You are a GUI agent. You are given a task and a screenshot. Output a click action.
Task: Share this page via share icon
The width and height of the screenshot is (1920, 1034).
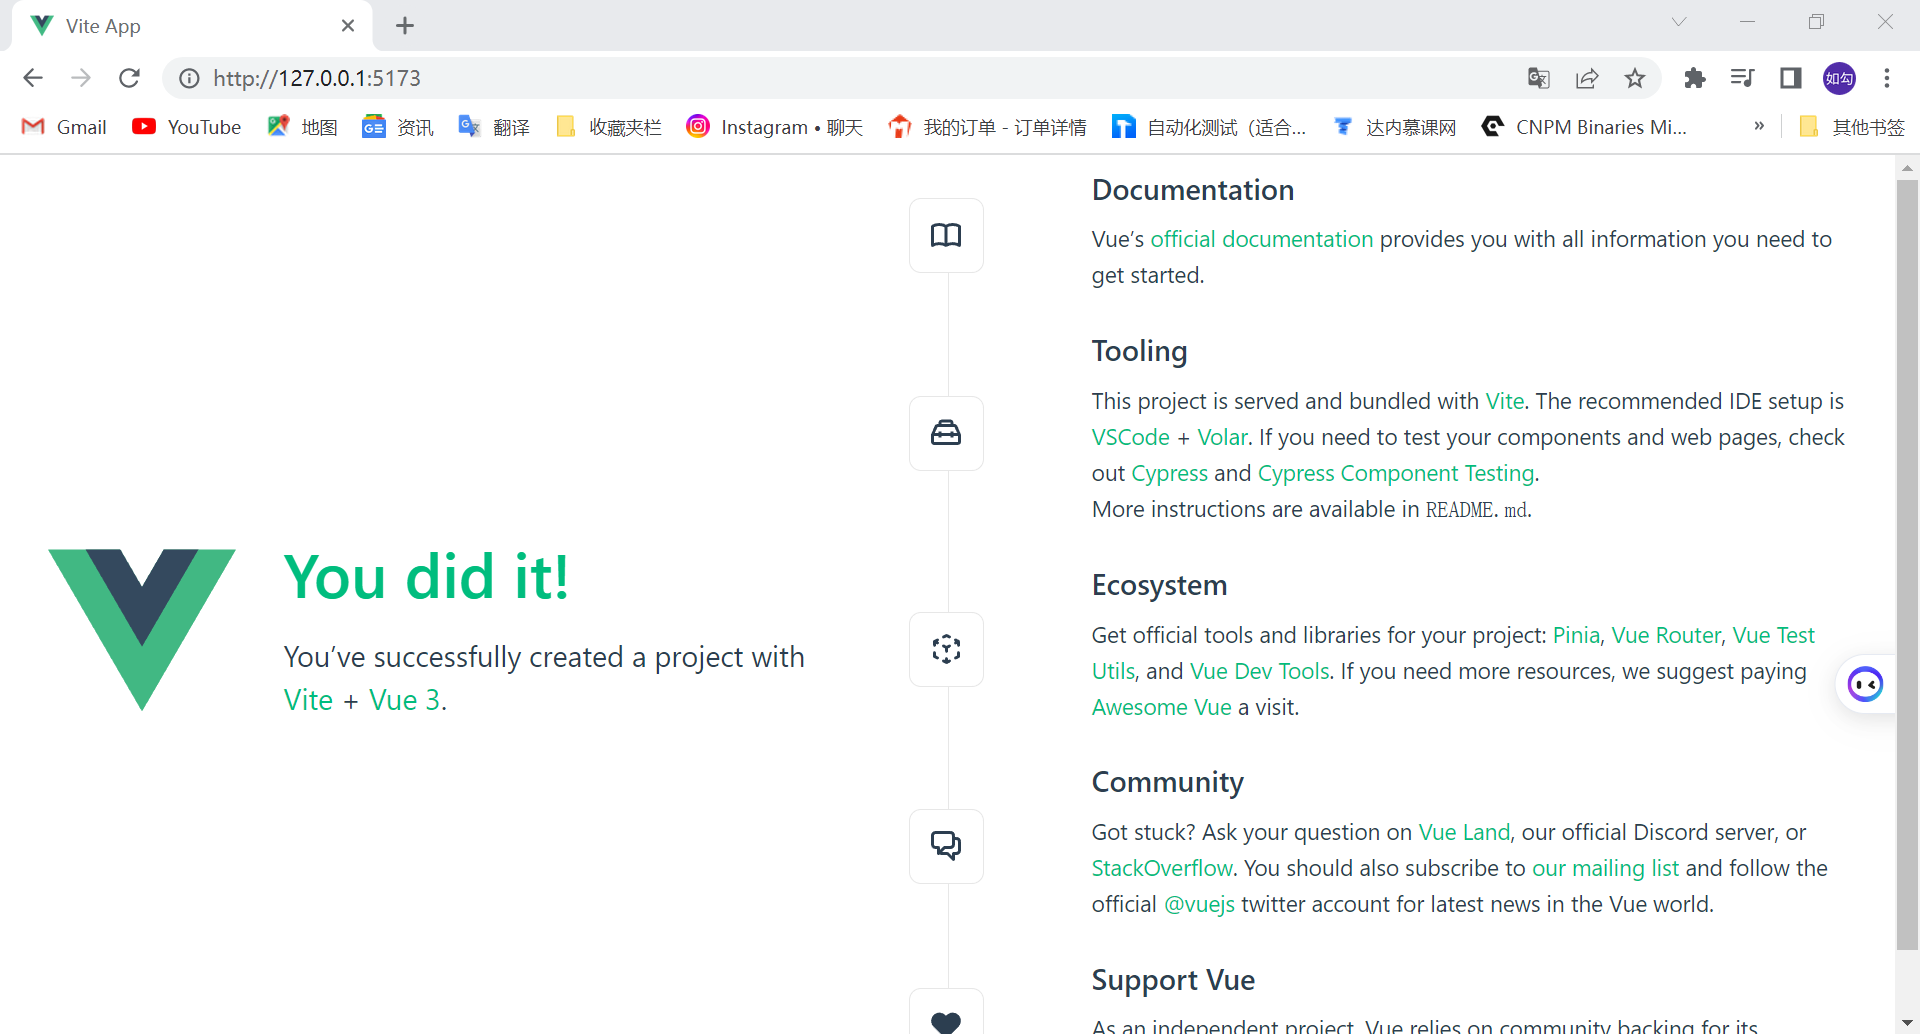pyautogui.click(x=1587, y=78)
